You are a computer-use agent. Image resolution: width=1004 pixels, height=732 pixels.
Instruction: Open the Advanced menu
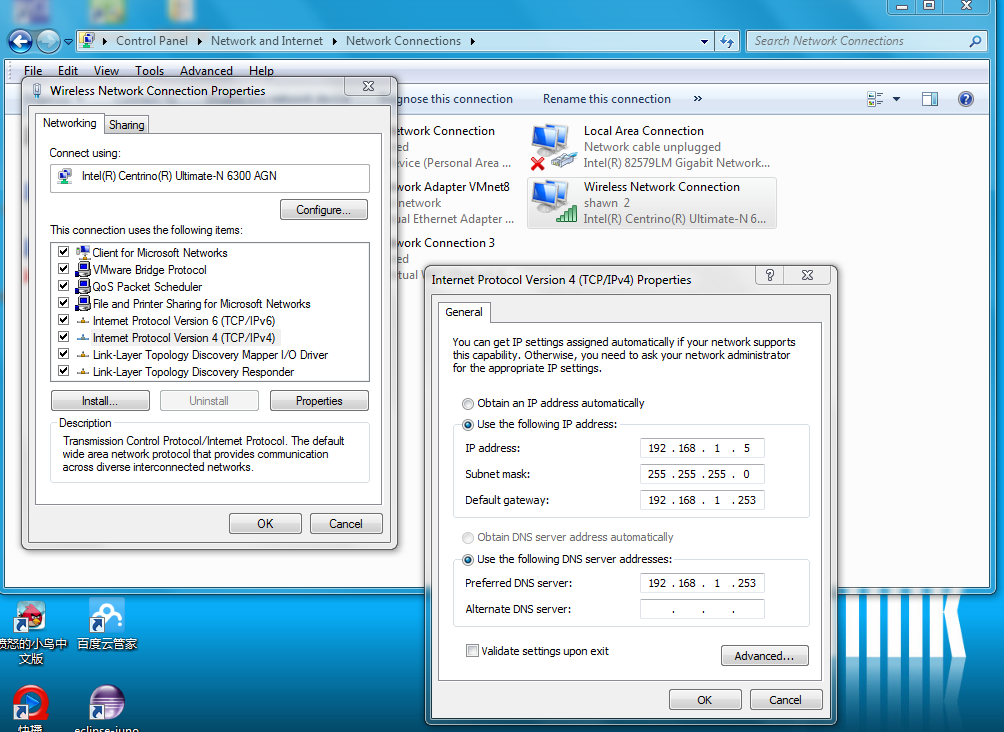tap(206, 70)
